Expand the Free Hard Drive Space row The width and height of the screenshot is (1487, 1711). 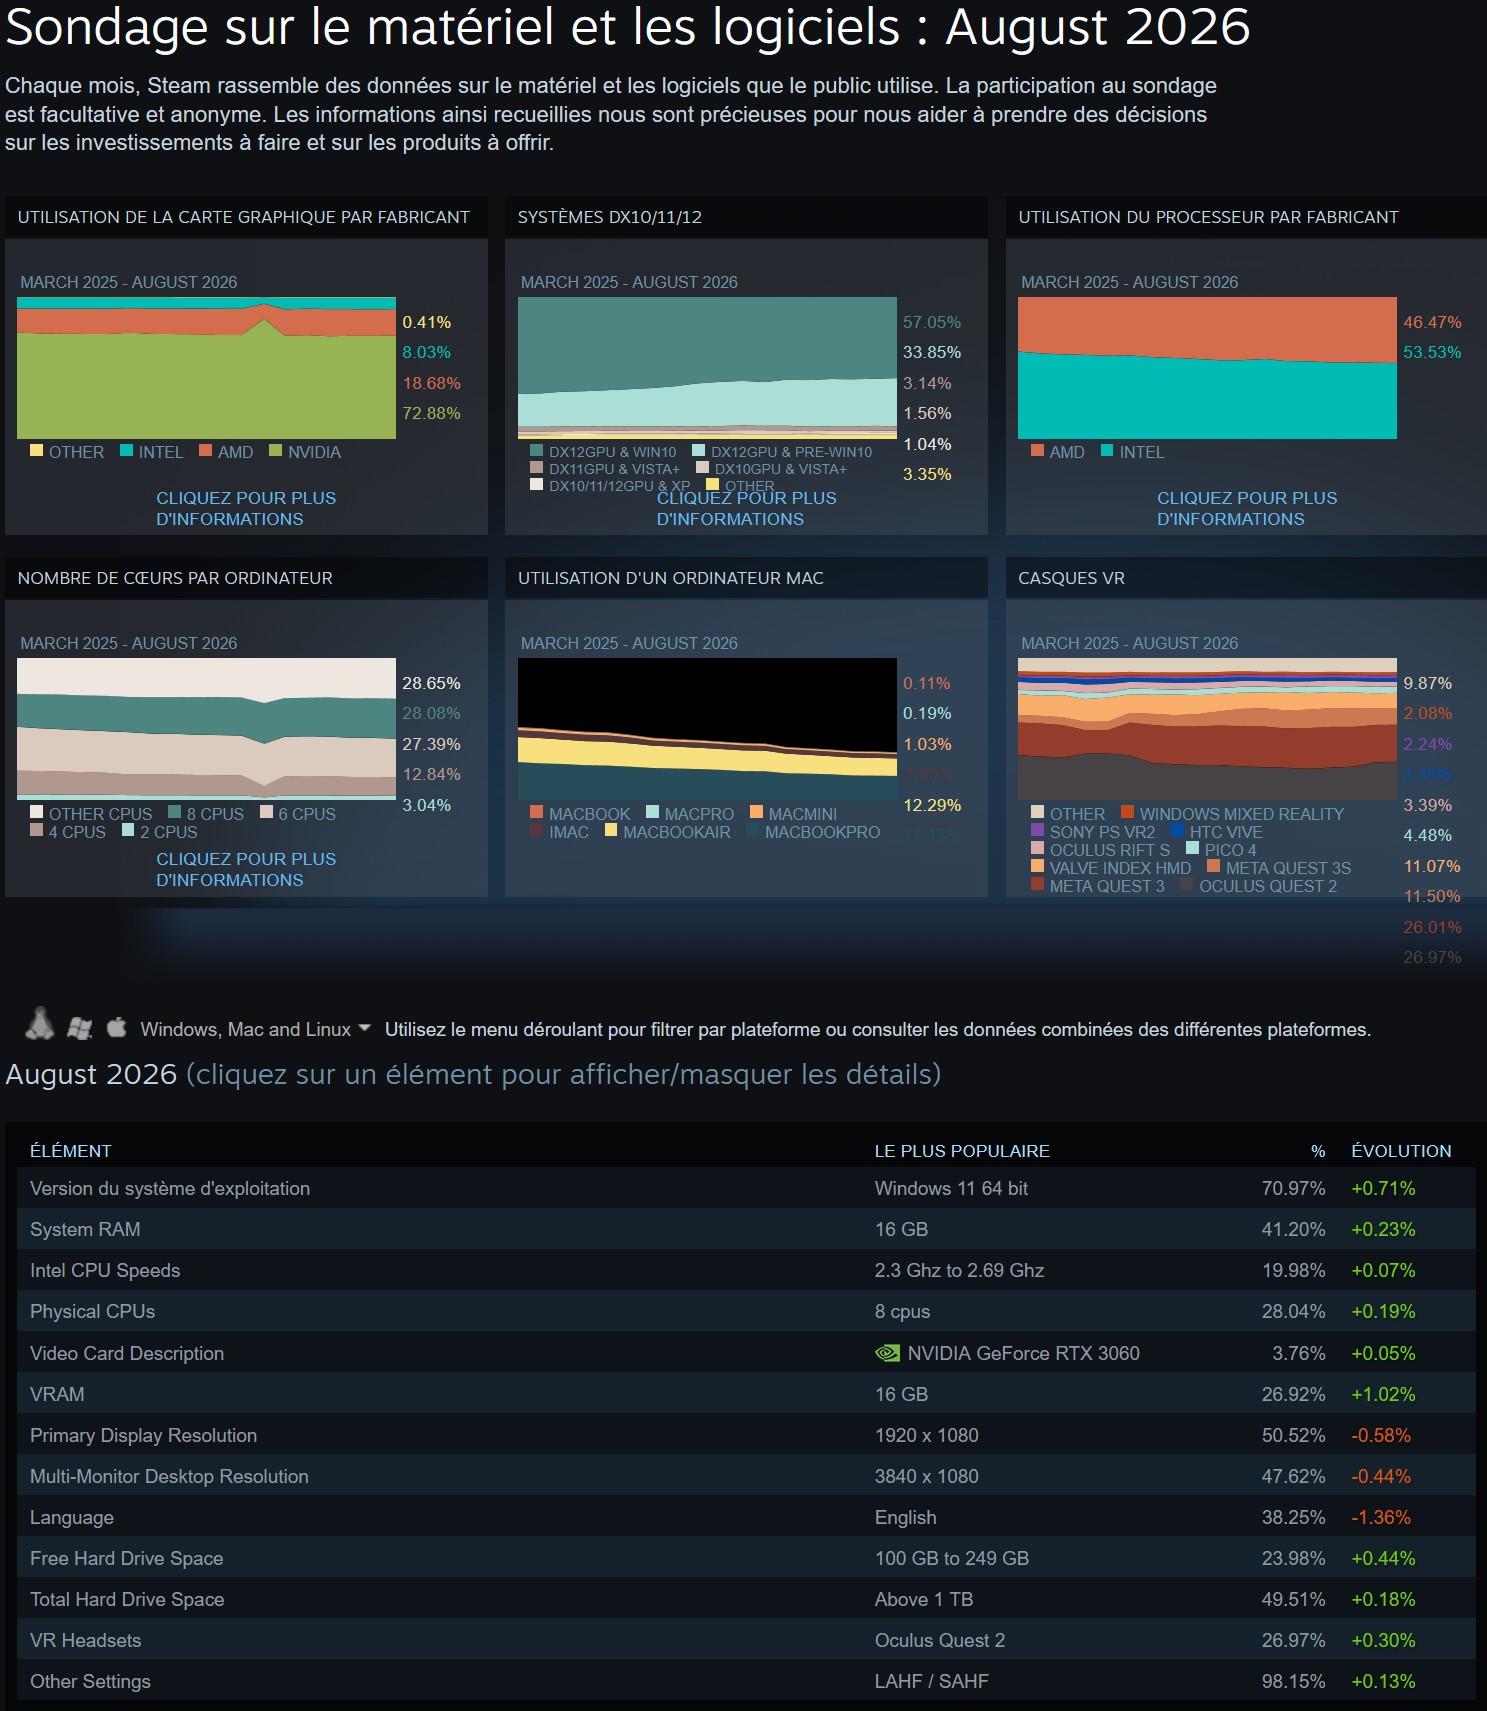click(x=746, y=1558)
